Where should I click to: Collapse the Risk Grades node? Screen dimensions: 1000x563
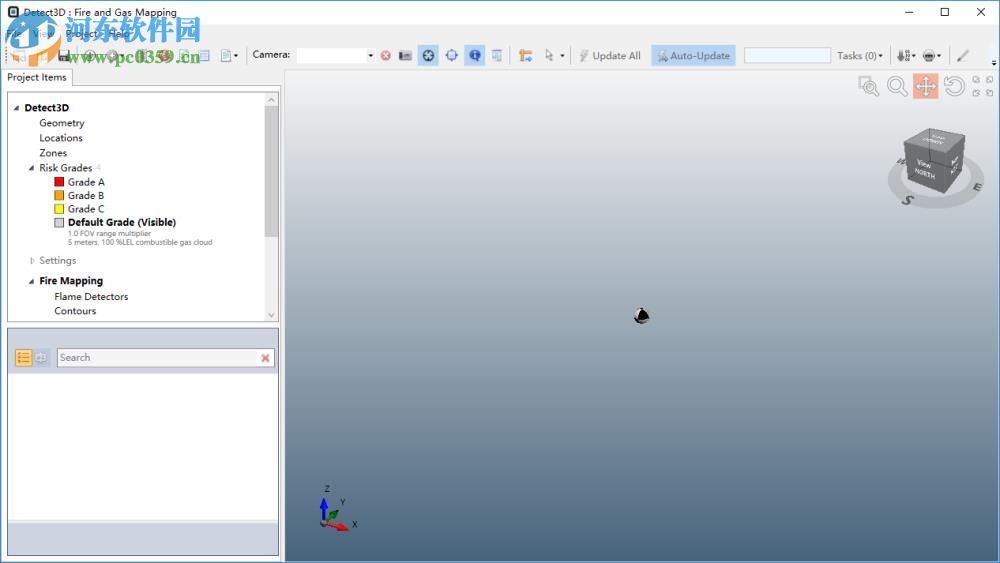31,168
